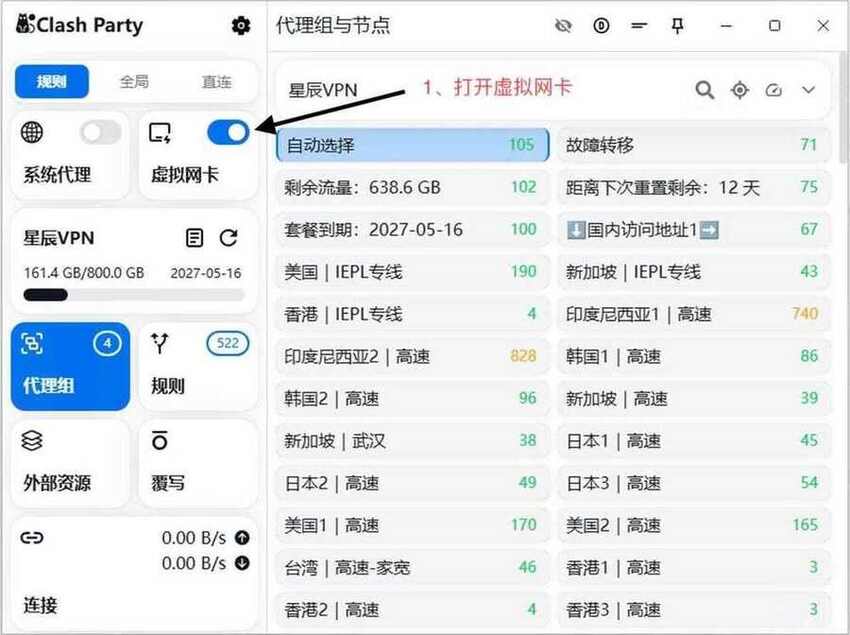Select node 香港 | IEPL专线

click(413, 314)
